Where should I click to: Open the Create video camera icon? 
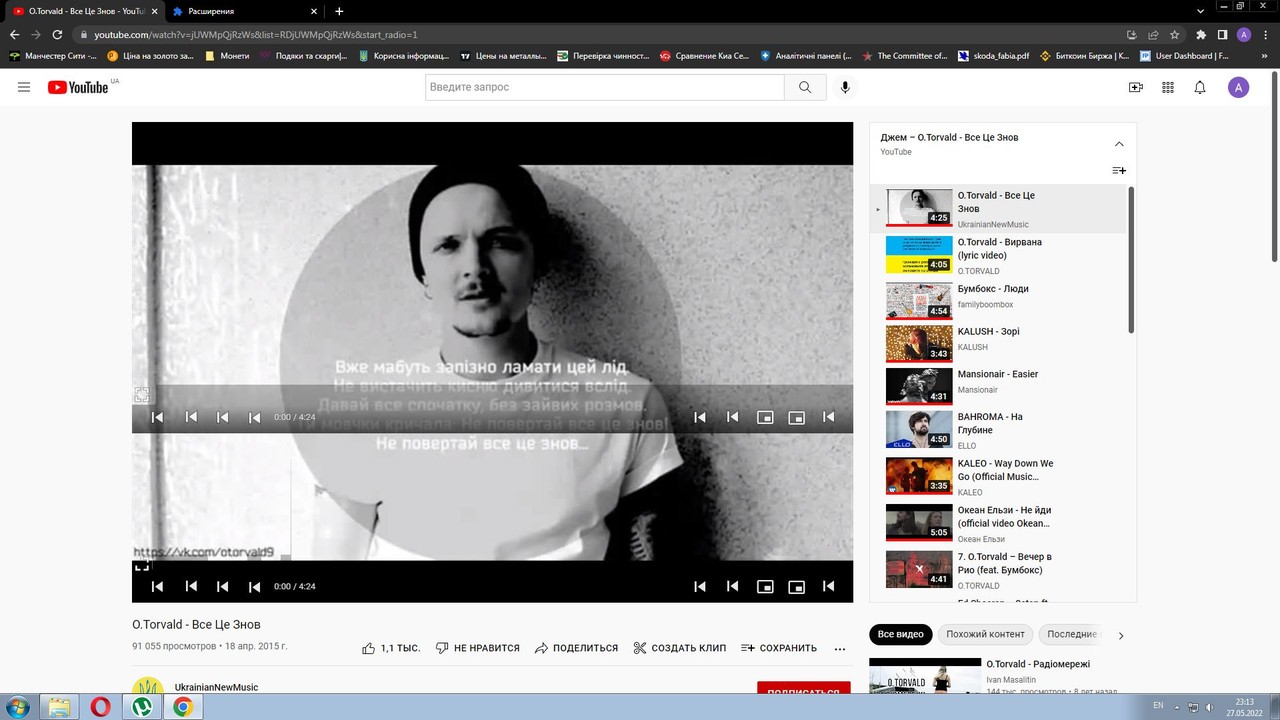(1135, 87)
